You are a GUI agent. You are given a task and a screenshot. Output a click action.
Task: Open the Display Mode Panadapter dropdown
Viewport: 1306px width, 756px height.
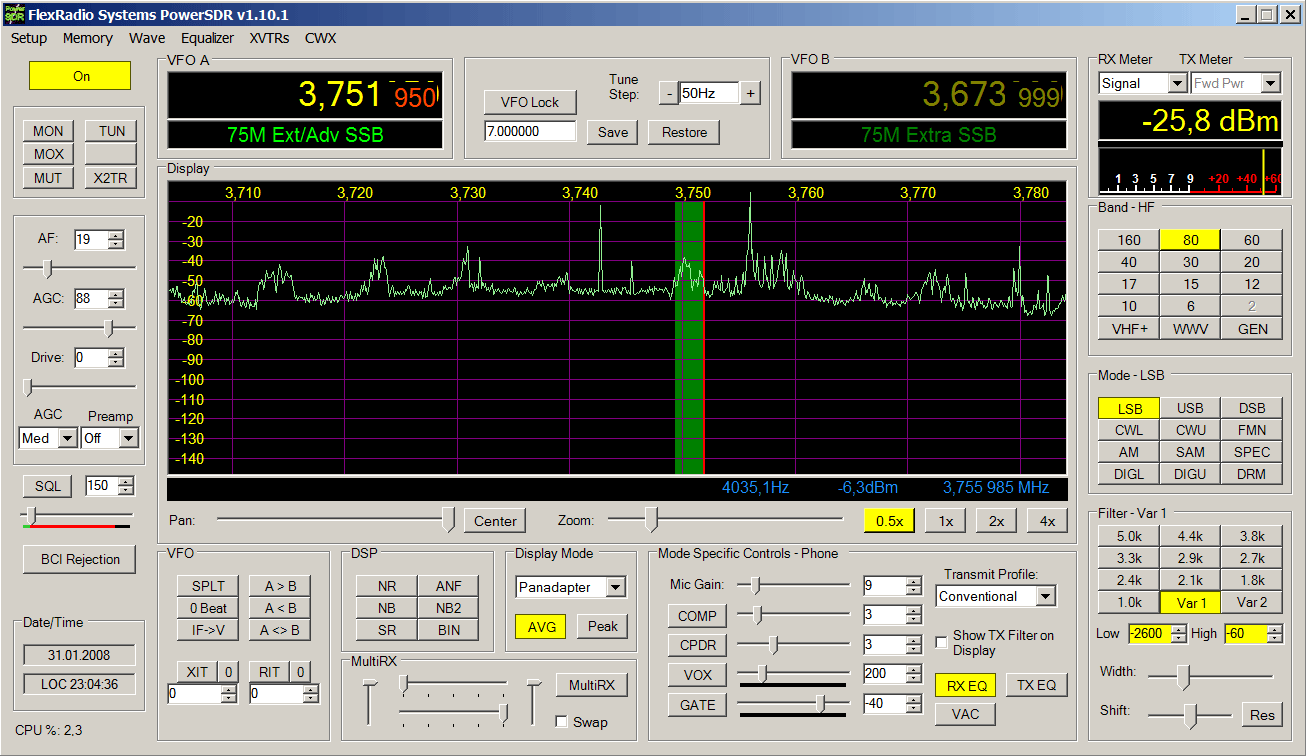(x=615, y=588)
